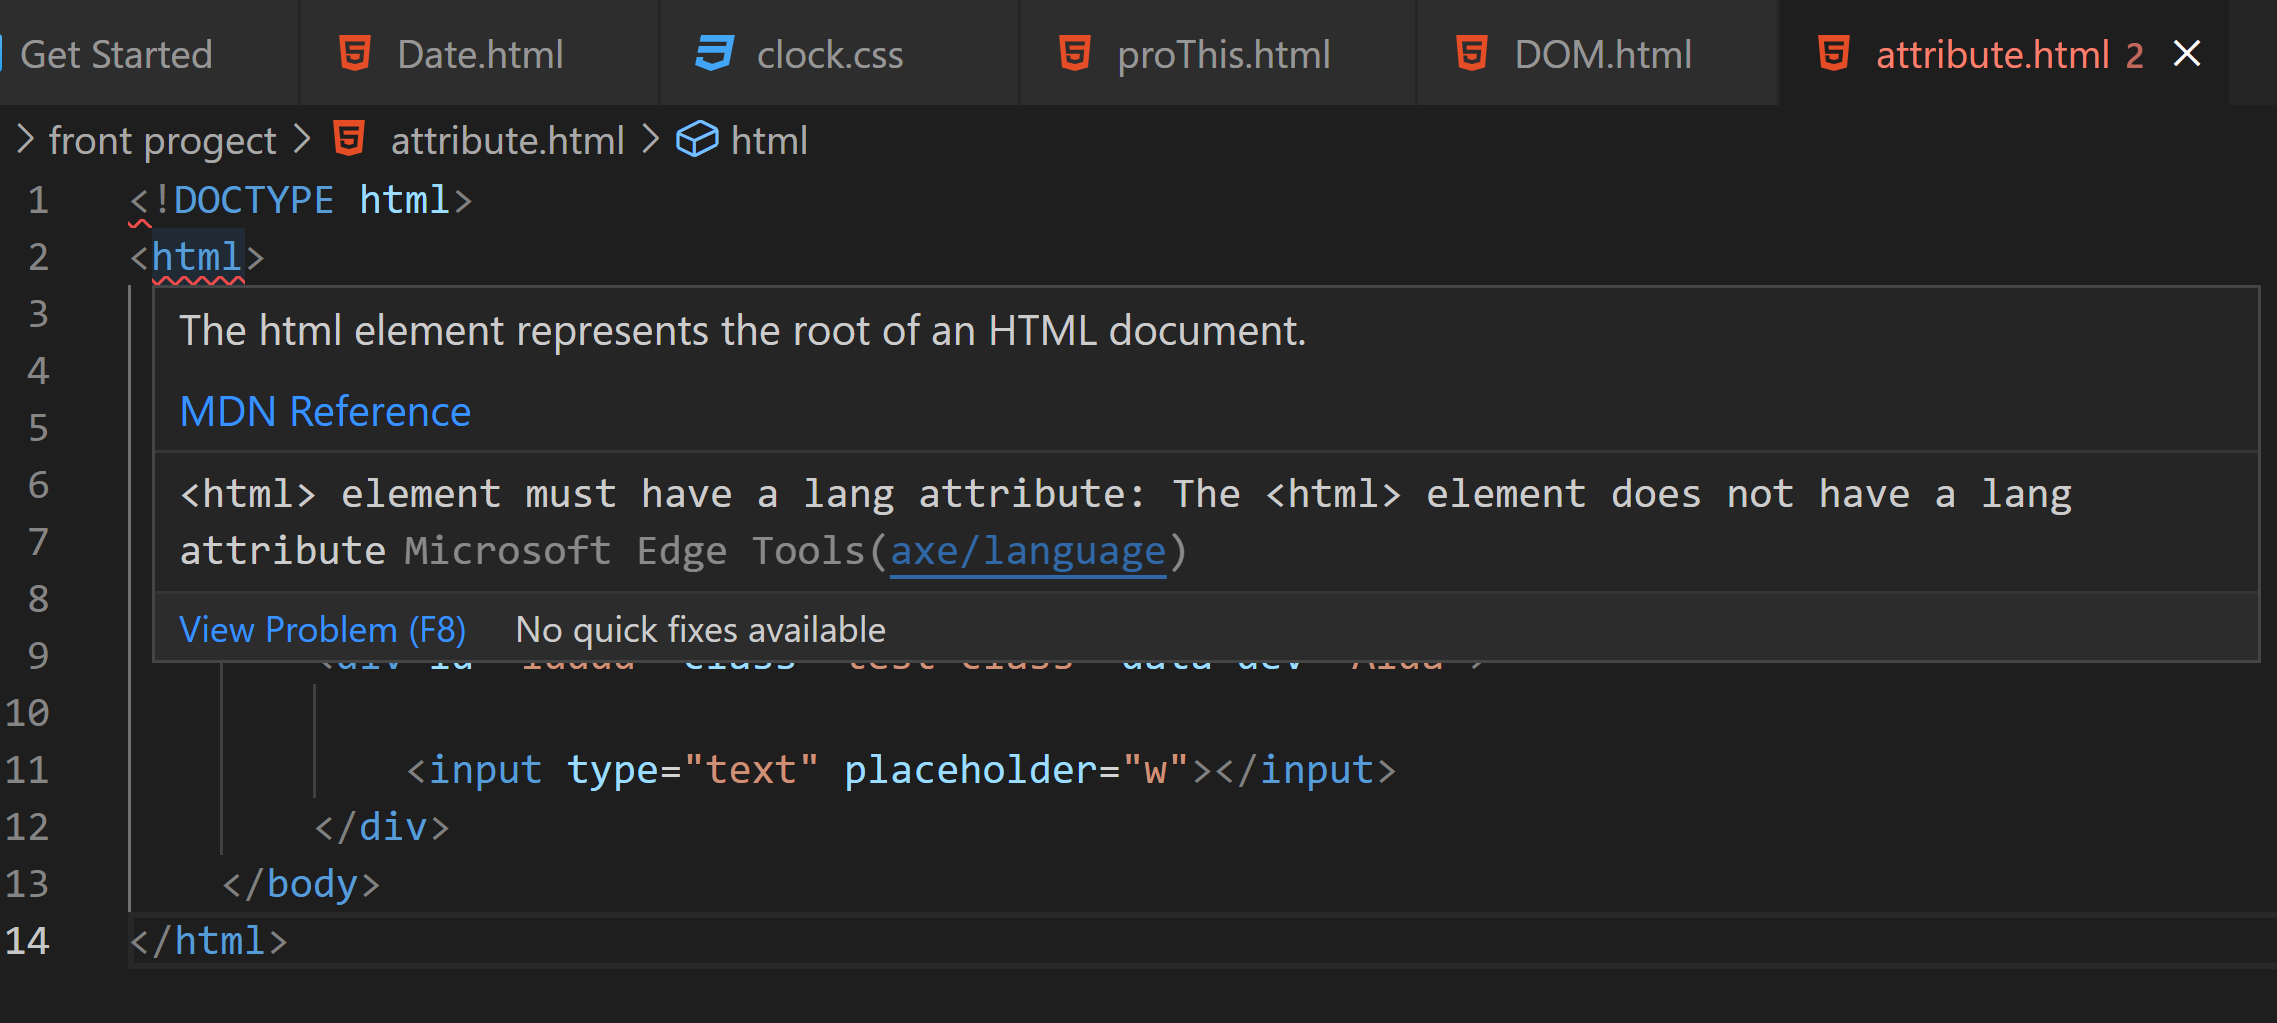Click the DOCTYPE keyword on line 1

tap(254, 200)
